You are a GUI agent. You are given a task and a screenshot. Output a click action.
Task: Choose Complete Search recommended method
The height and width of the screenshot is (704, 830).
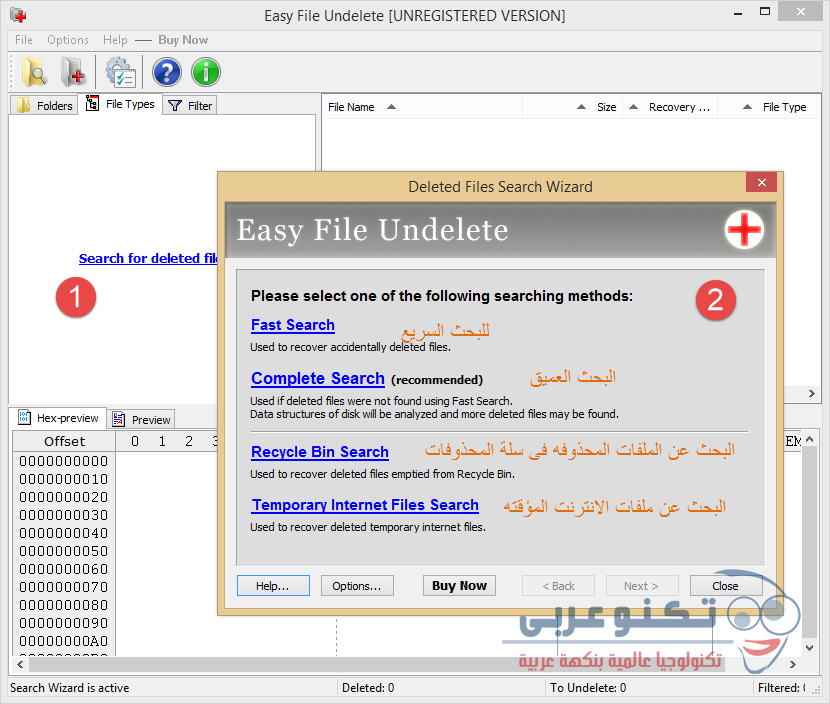point(318,378)
